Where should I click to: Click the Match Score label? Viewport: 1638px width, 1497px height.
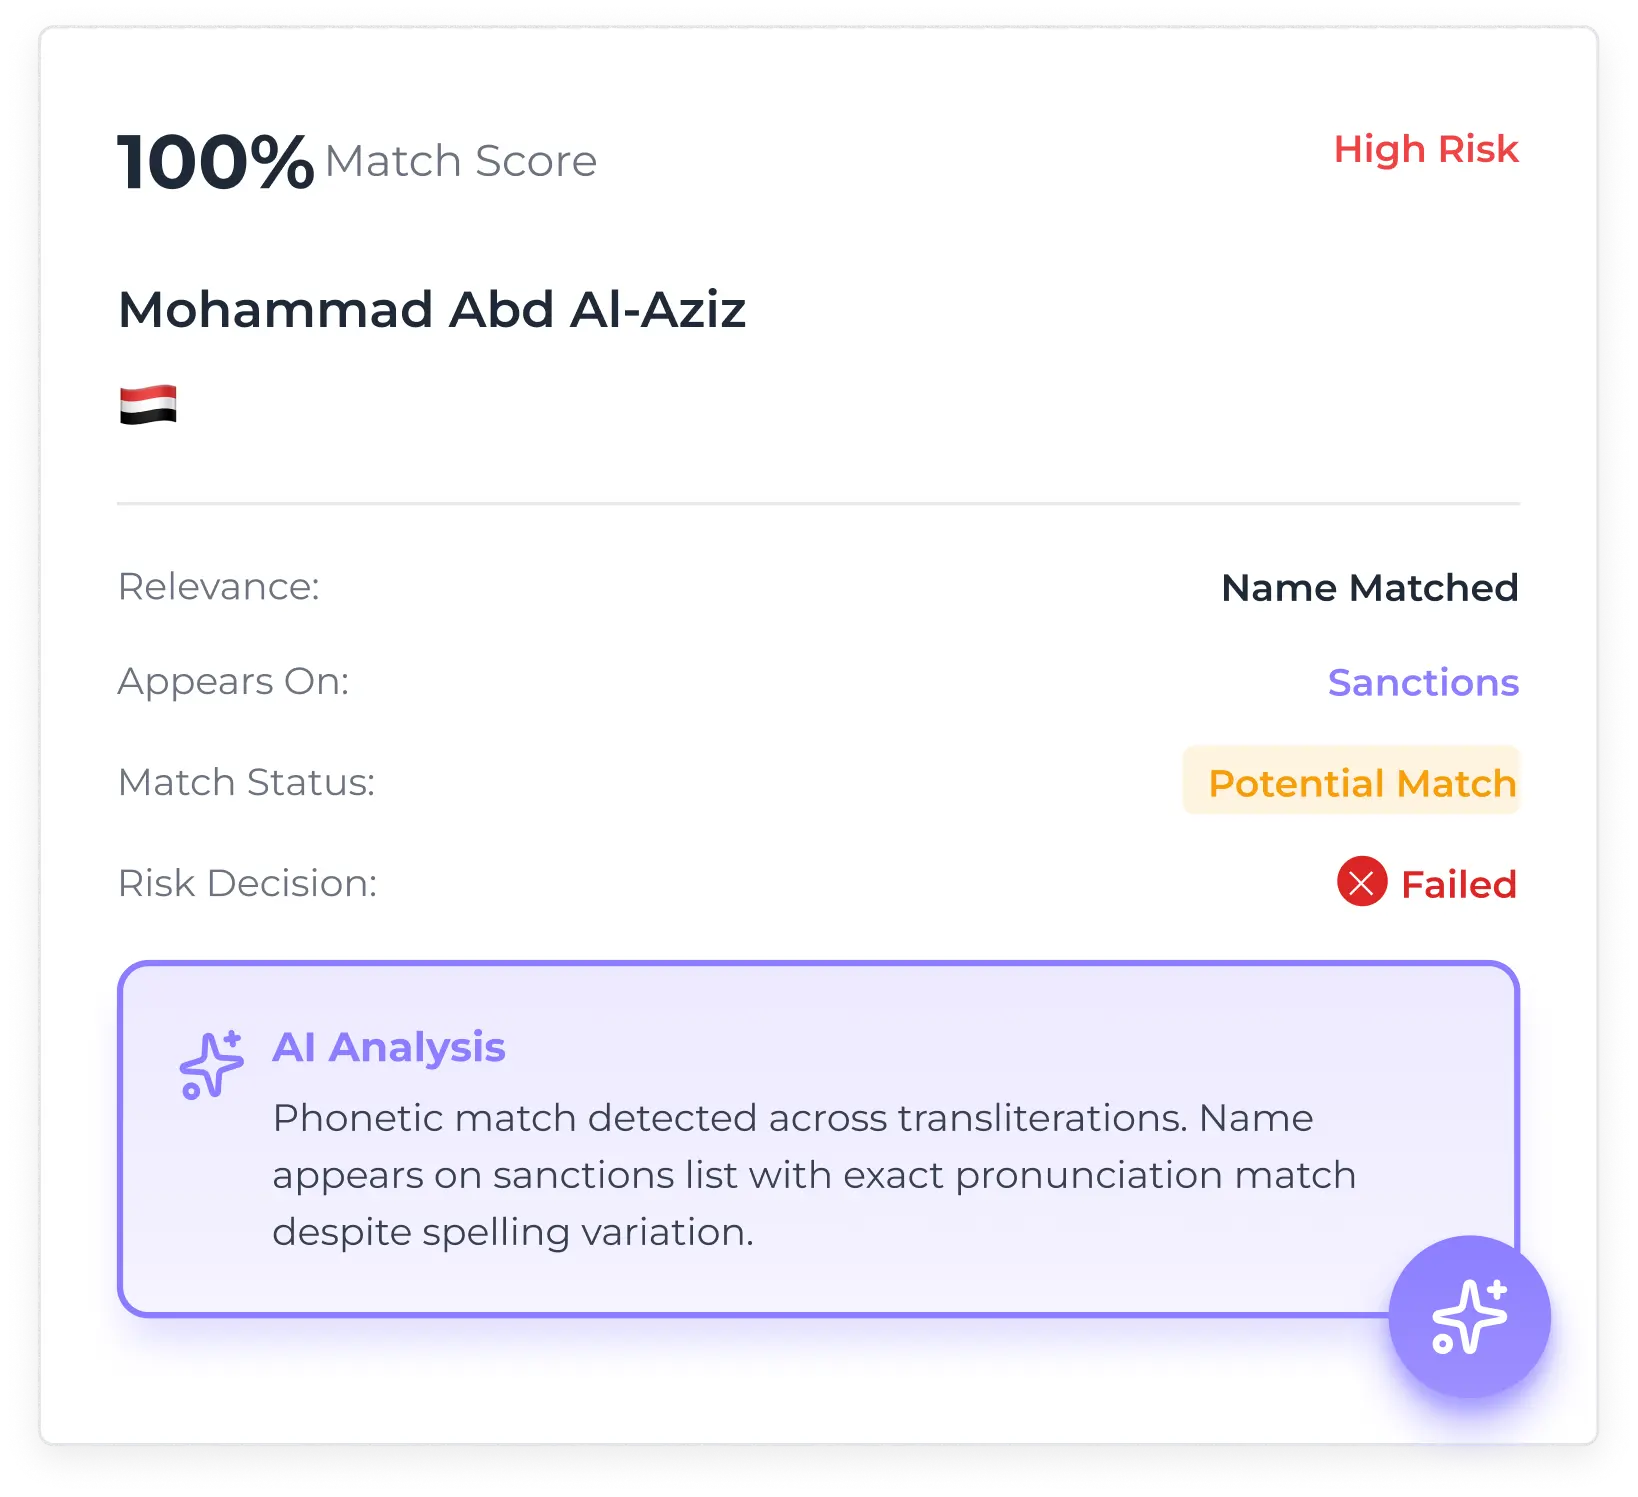tap(461, 162)
